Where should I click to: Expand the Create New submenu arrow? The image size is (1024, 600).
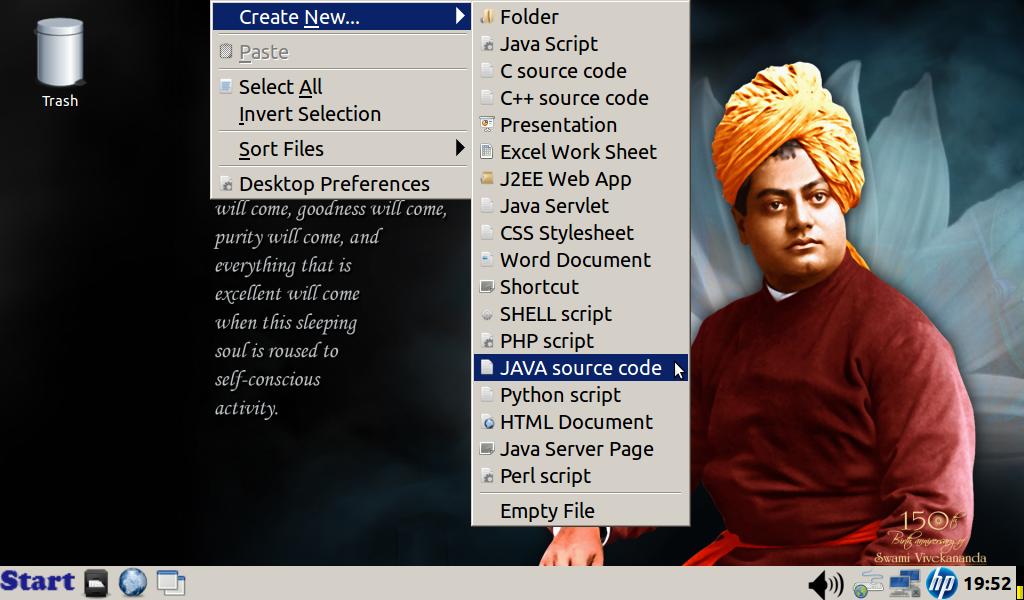pyautogui.click(x=460, y=16)
